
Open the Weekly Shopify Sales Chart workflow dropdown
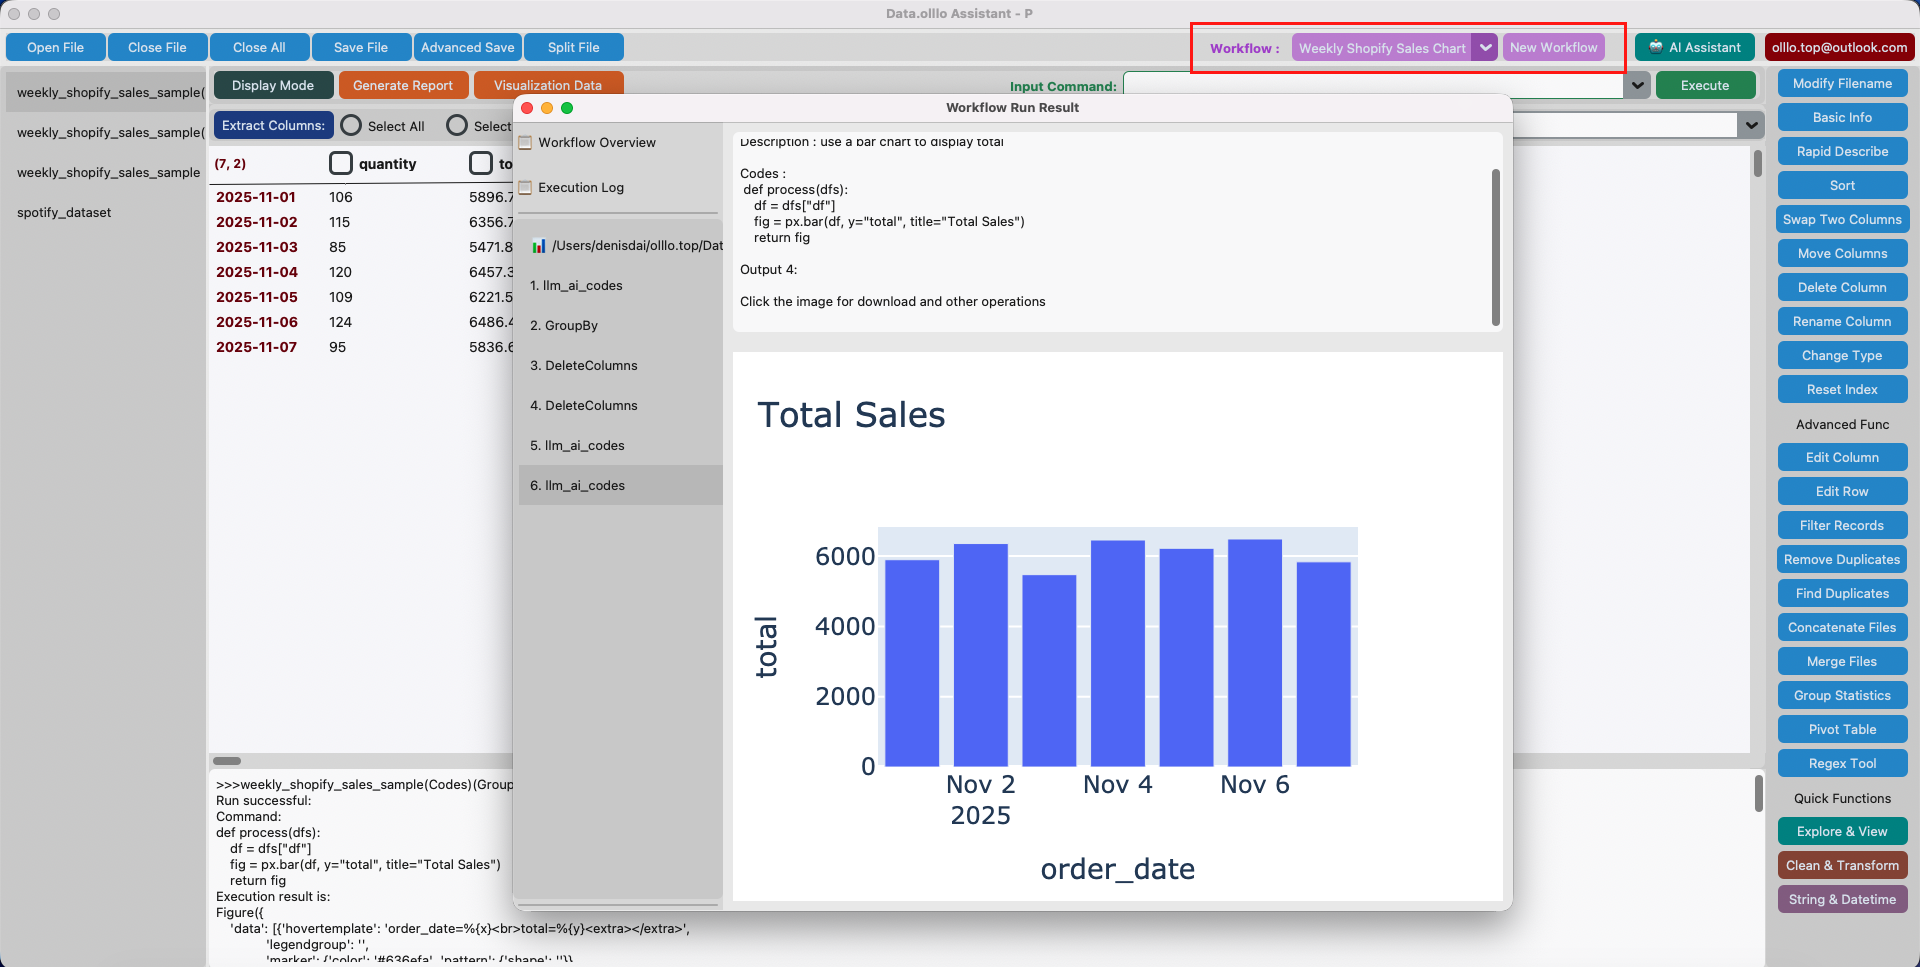tap(1485, 46)
